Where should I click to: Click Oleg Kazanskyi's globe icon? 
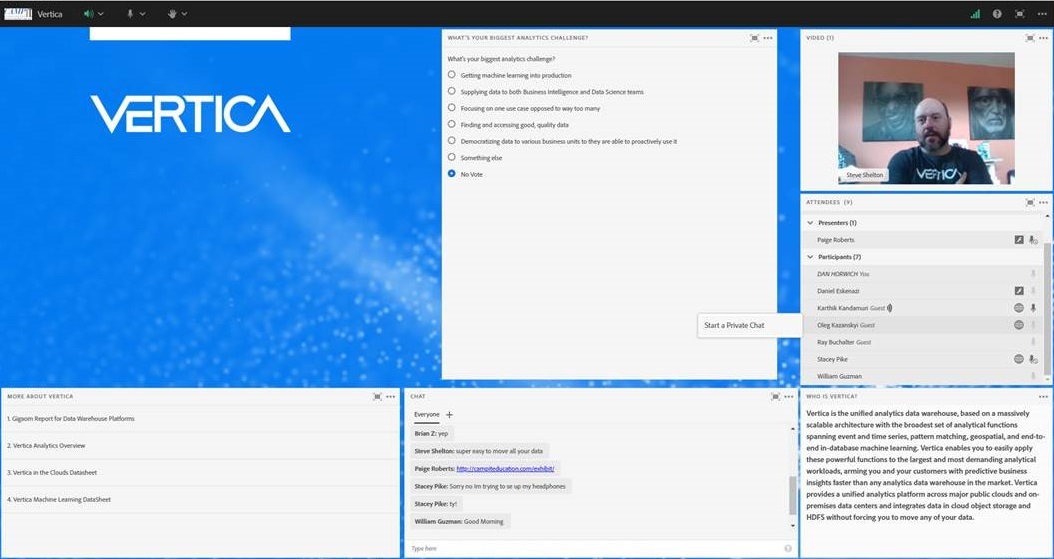click(x=1019, y=325)
